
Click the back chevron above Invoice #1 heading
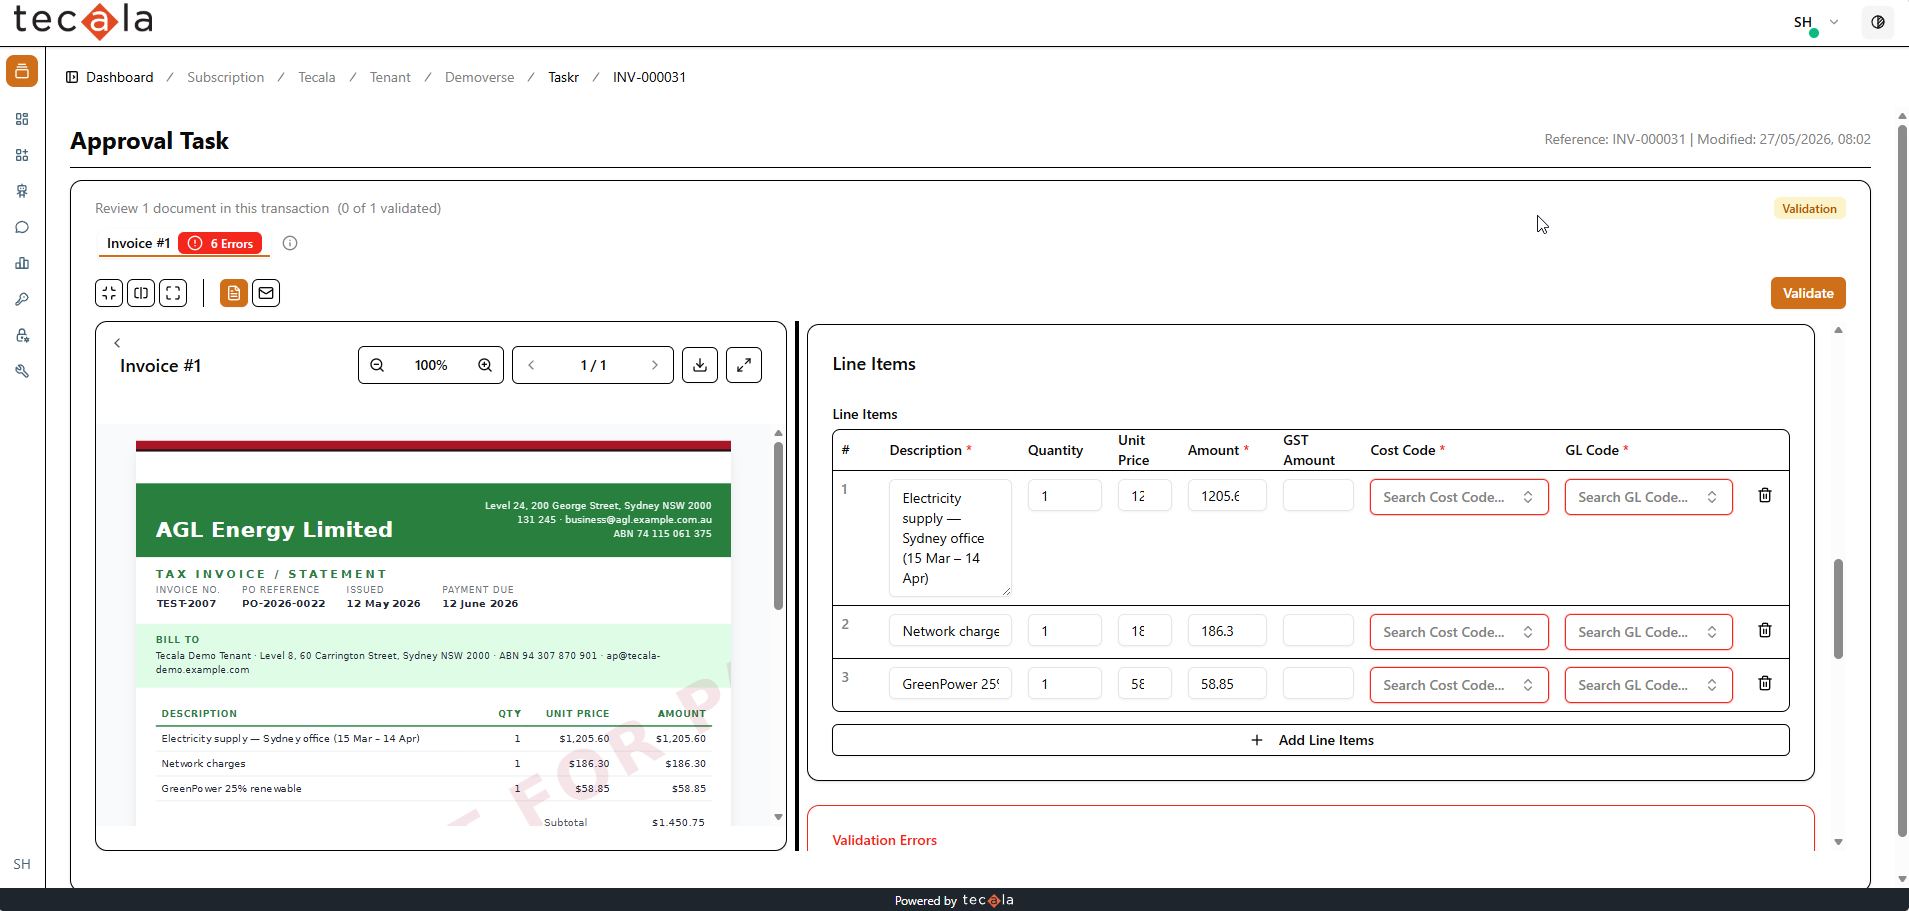tap(117, 343)
